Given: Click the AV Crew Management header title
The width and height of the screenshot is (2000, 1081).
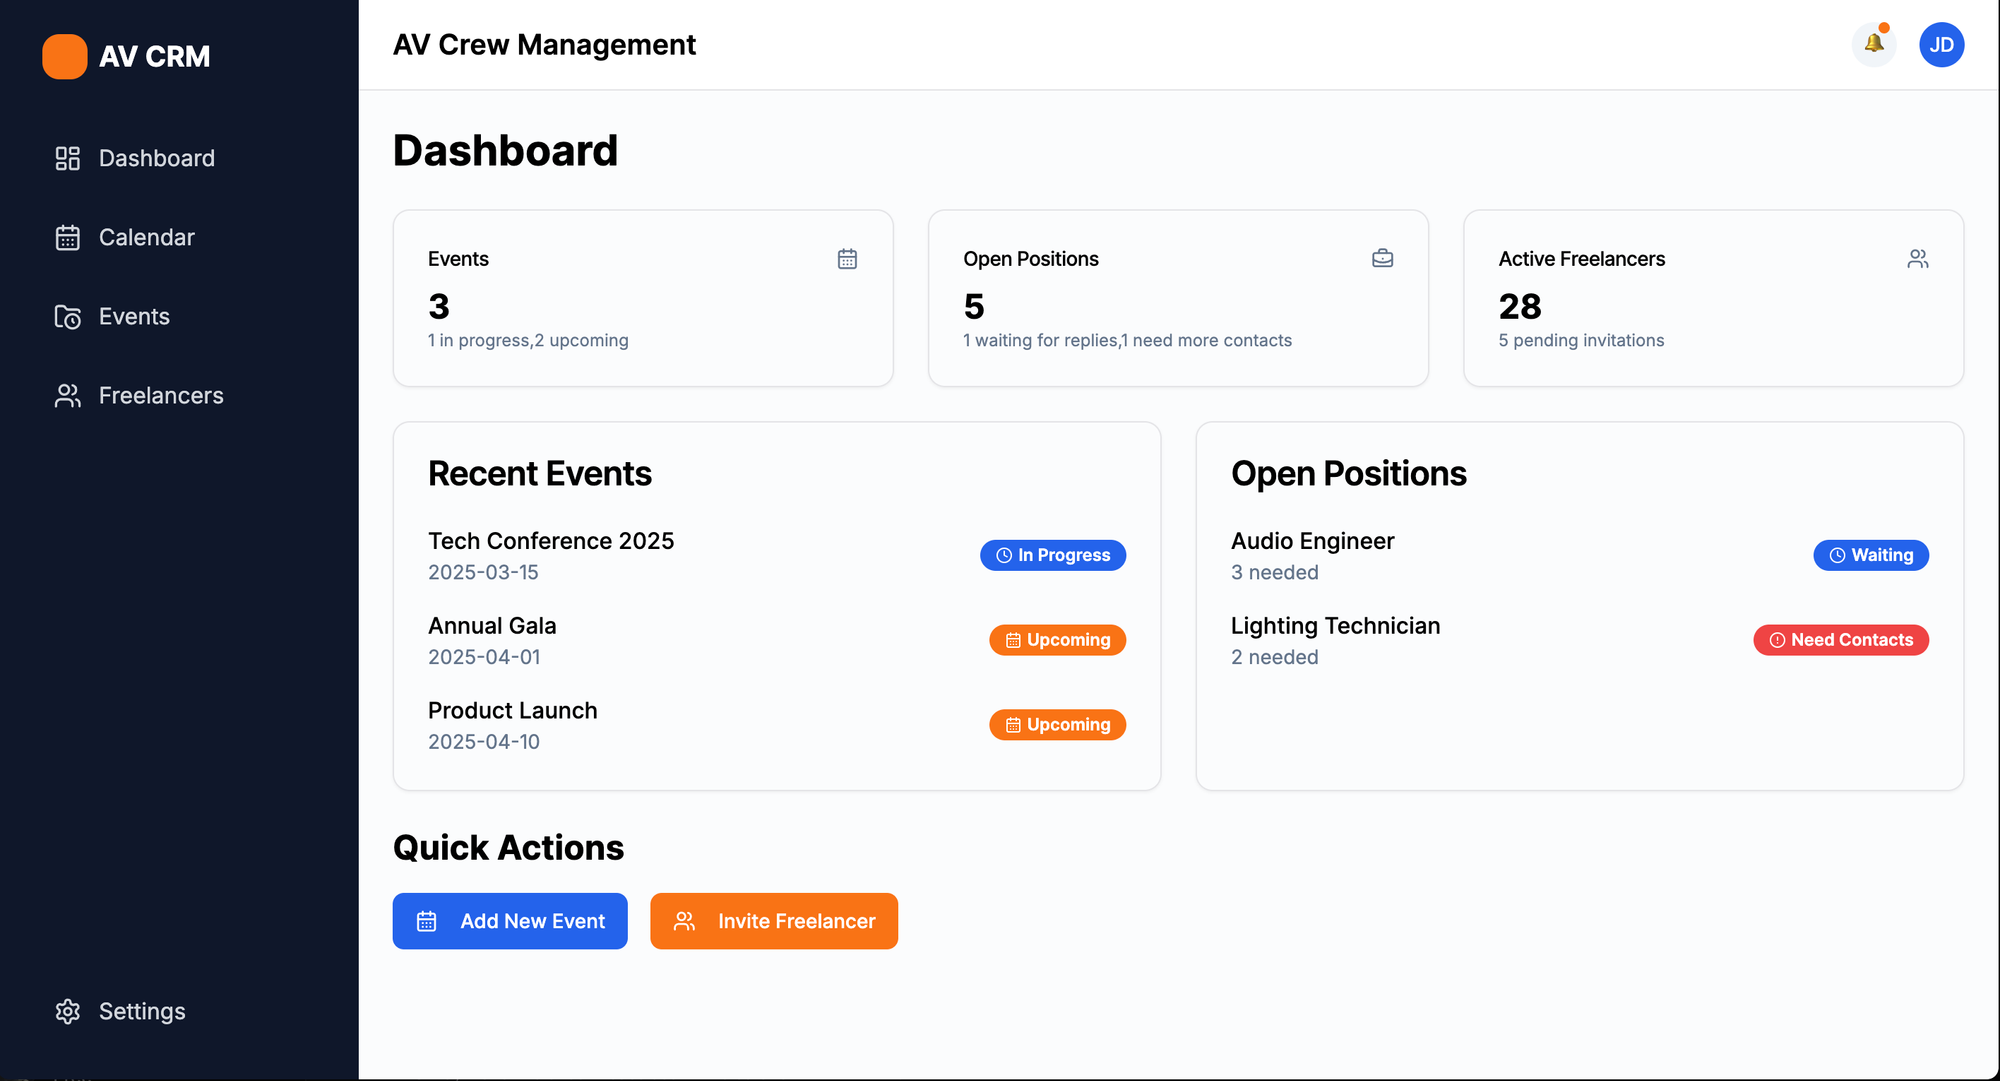Looking at the screenshot, I should click(545, 45).
